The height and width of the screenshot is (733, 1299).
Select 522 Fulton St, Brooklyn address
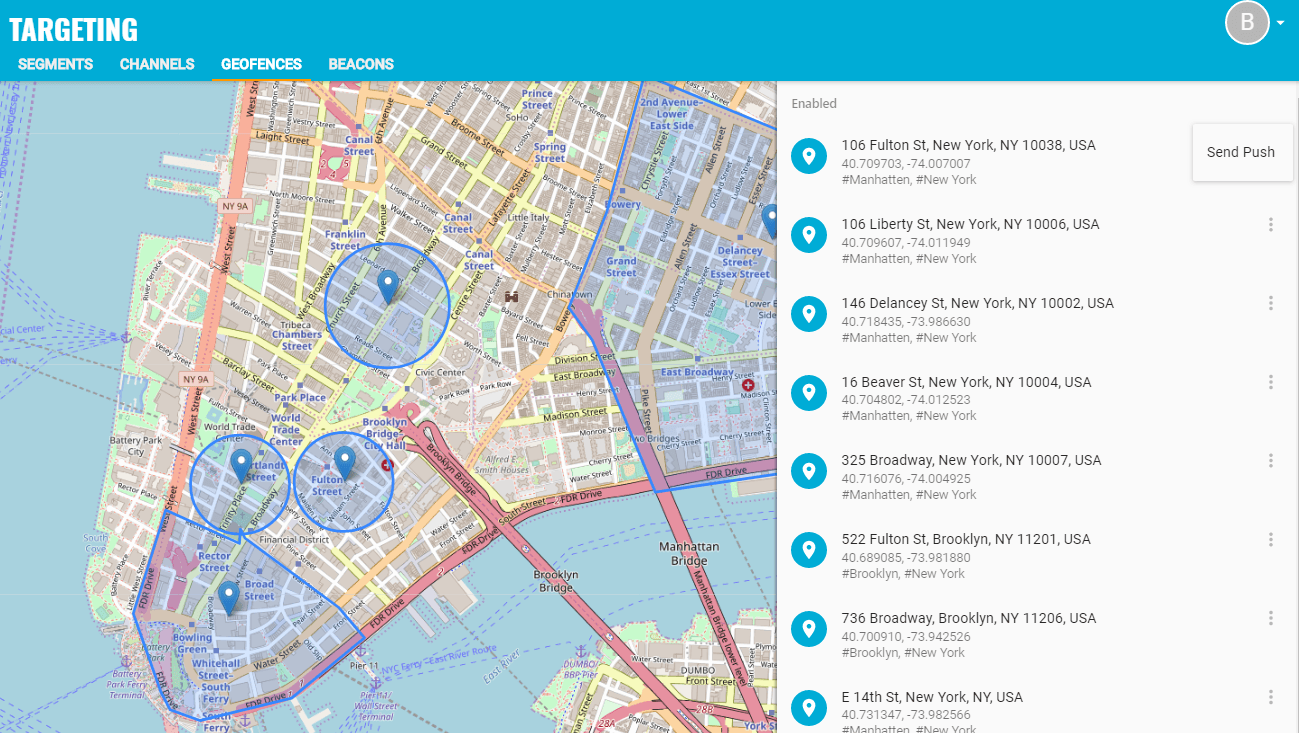coord(966,539)
